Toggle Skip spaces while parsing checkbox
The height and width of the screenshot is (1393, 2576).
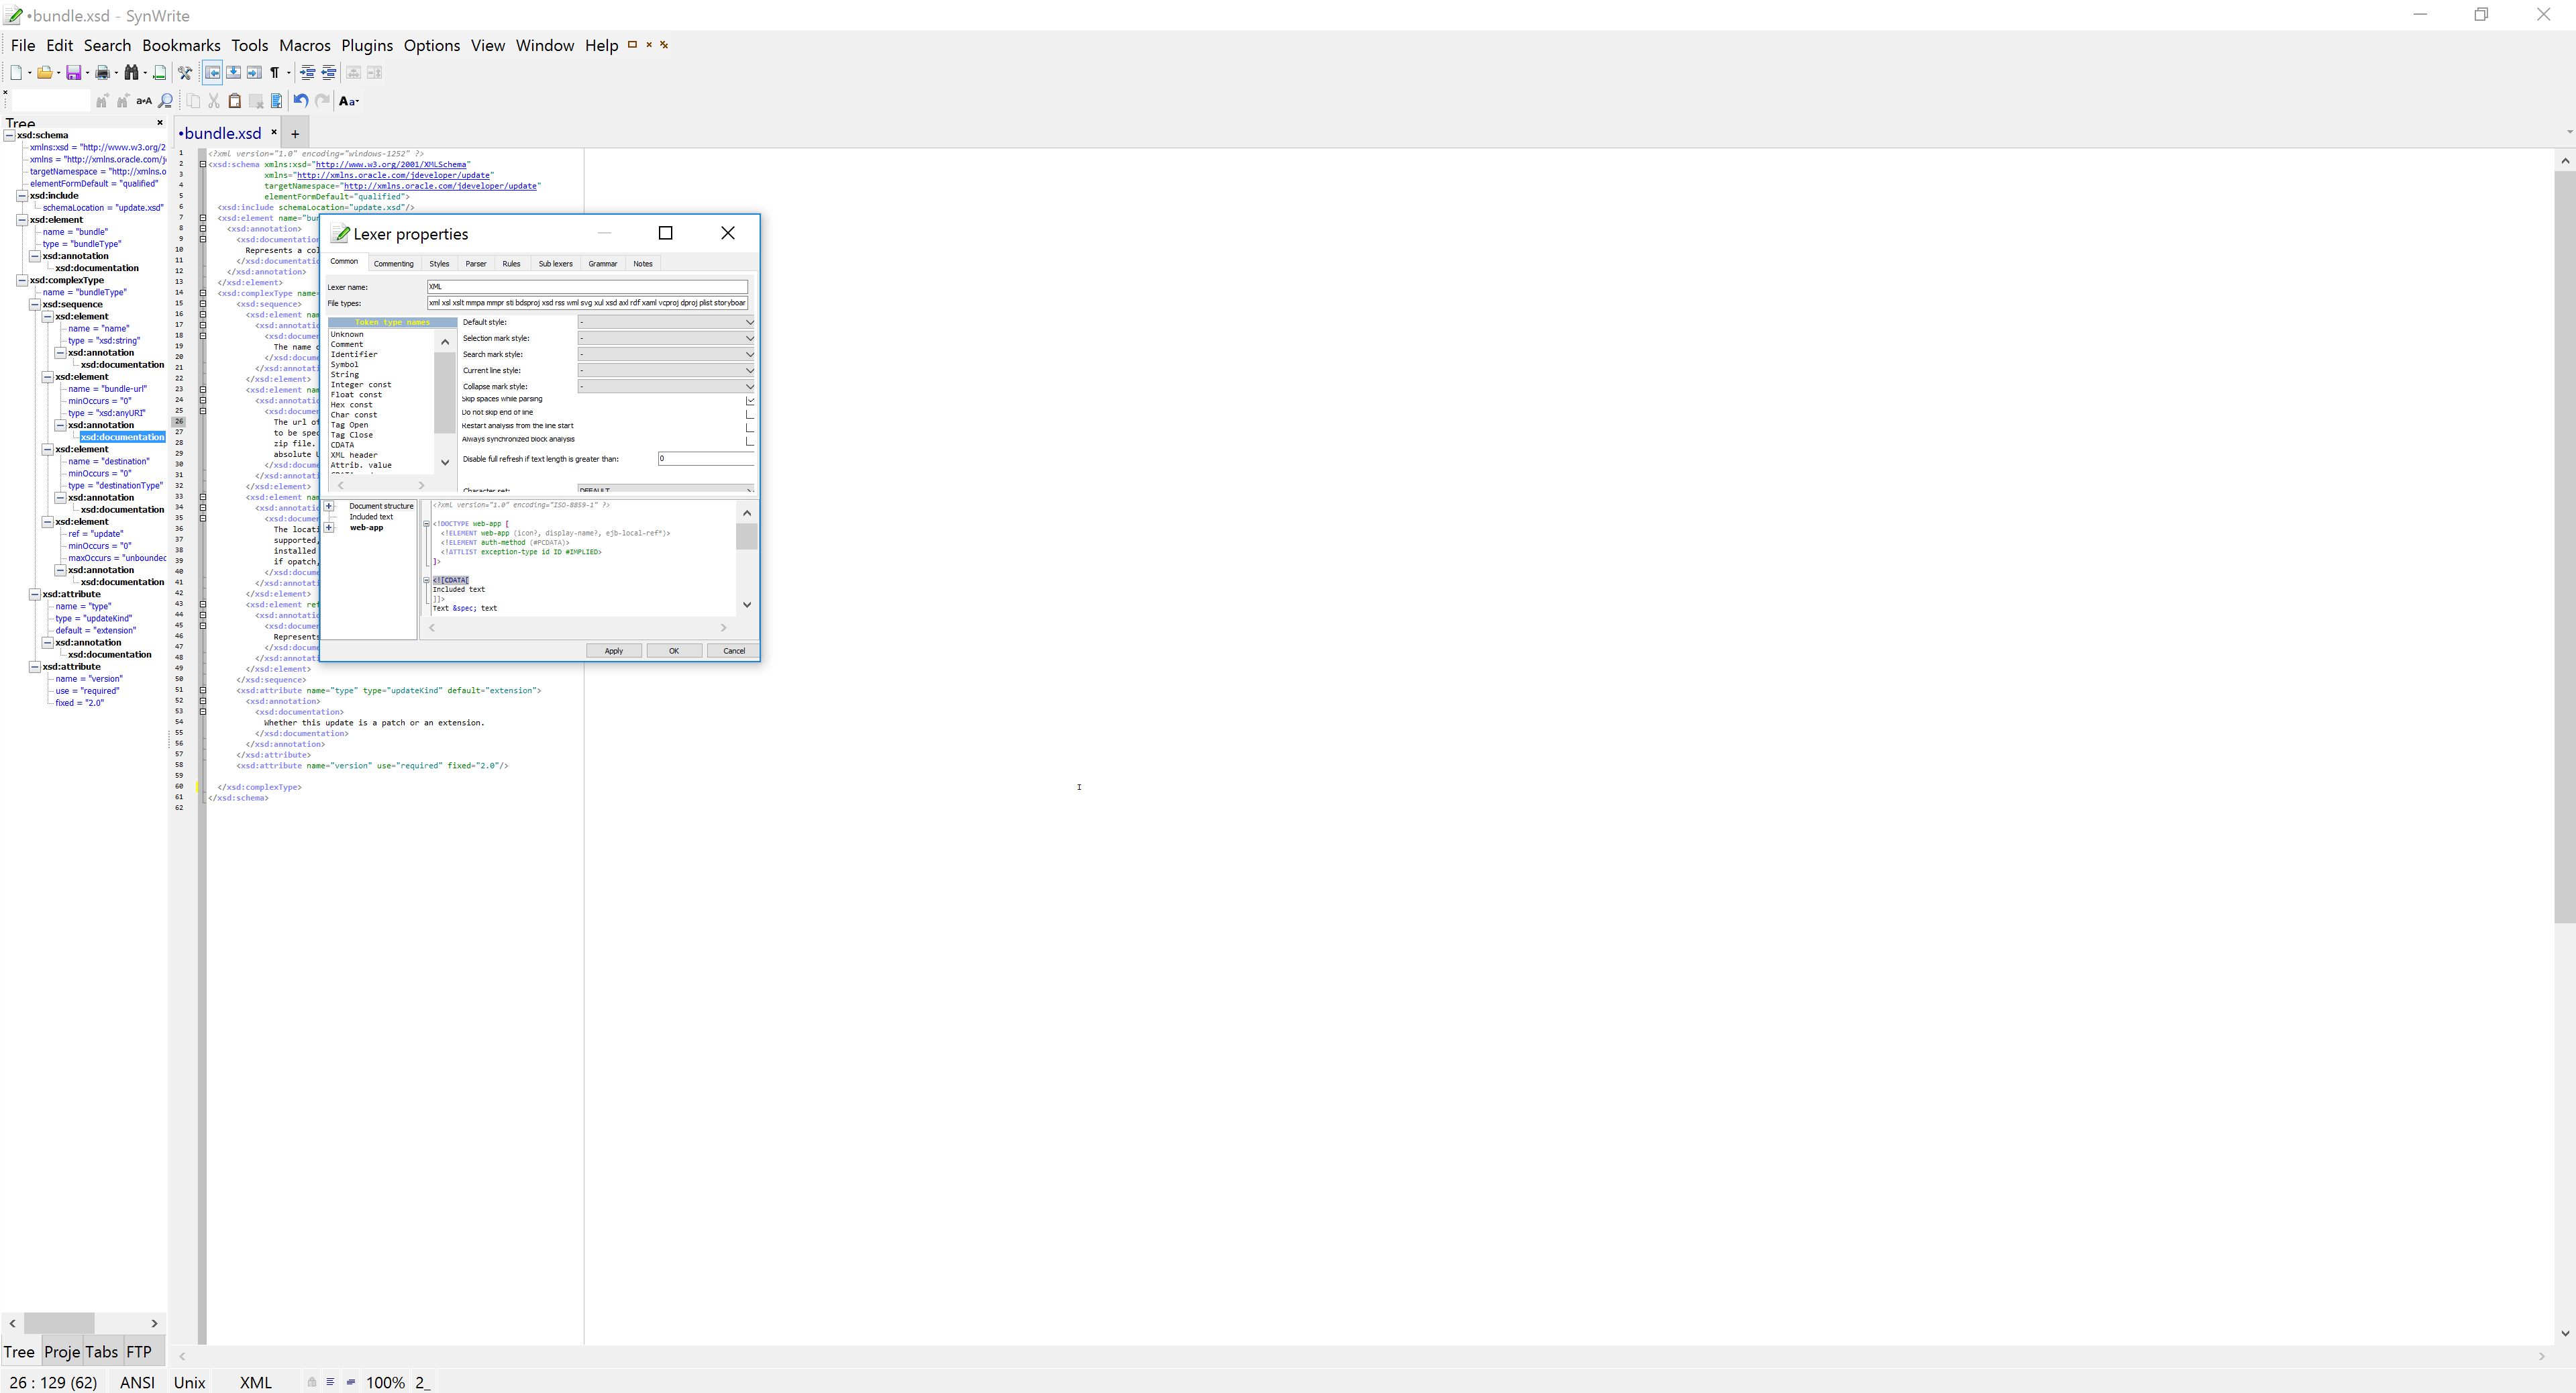[749, 400]
